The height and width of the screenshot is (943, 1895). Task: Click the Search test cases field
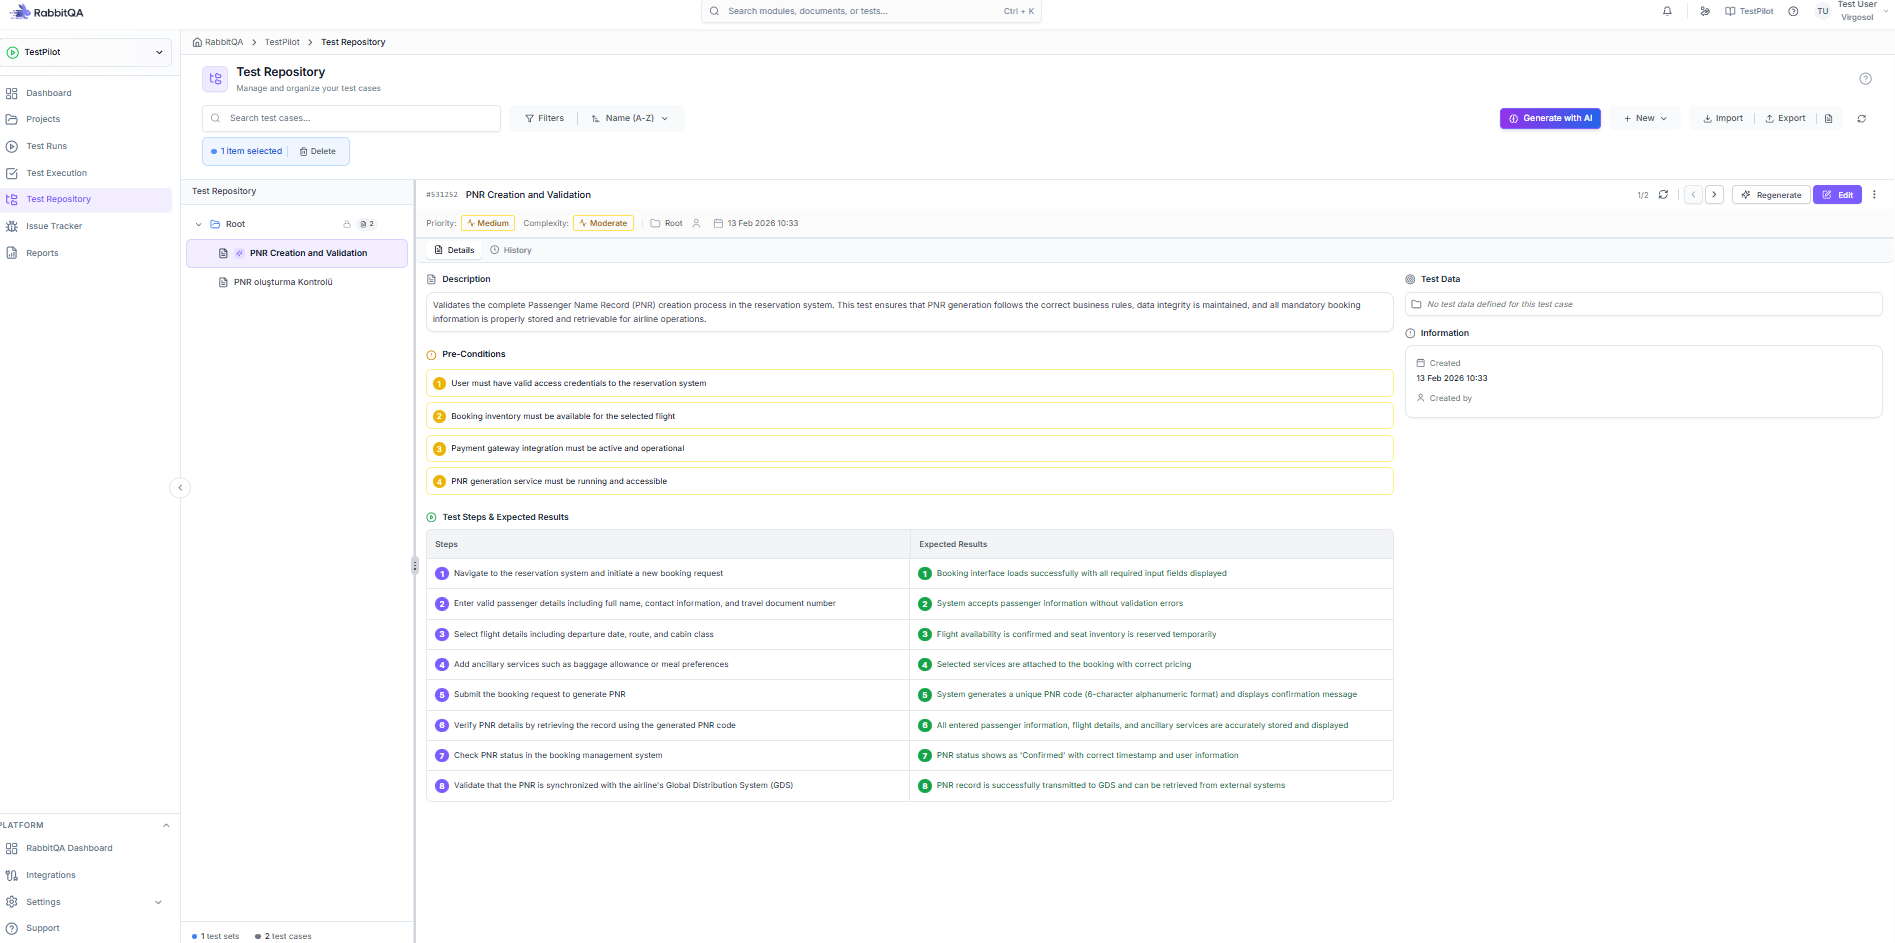[x=351, y=118]
